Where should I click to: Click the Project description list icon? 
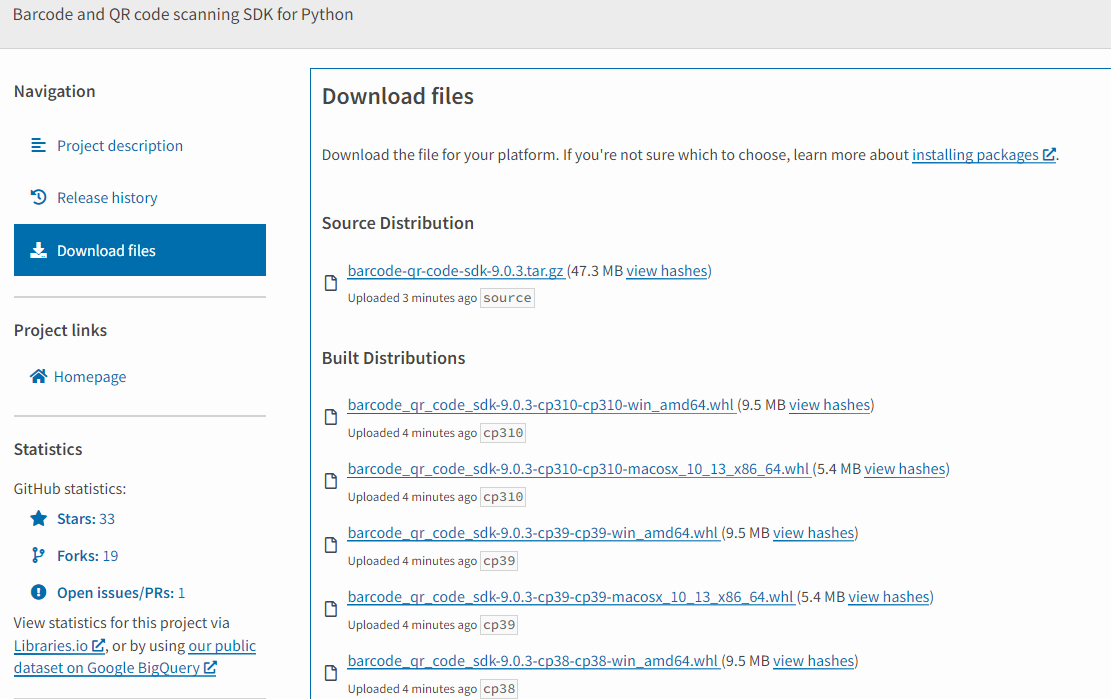tap(39, 146)
